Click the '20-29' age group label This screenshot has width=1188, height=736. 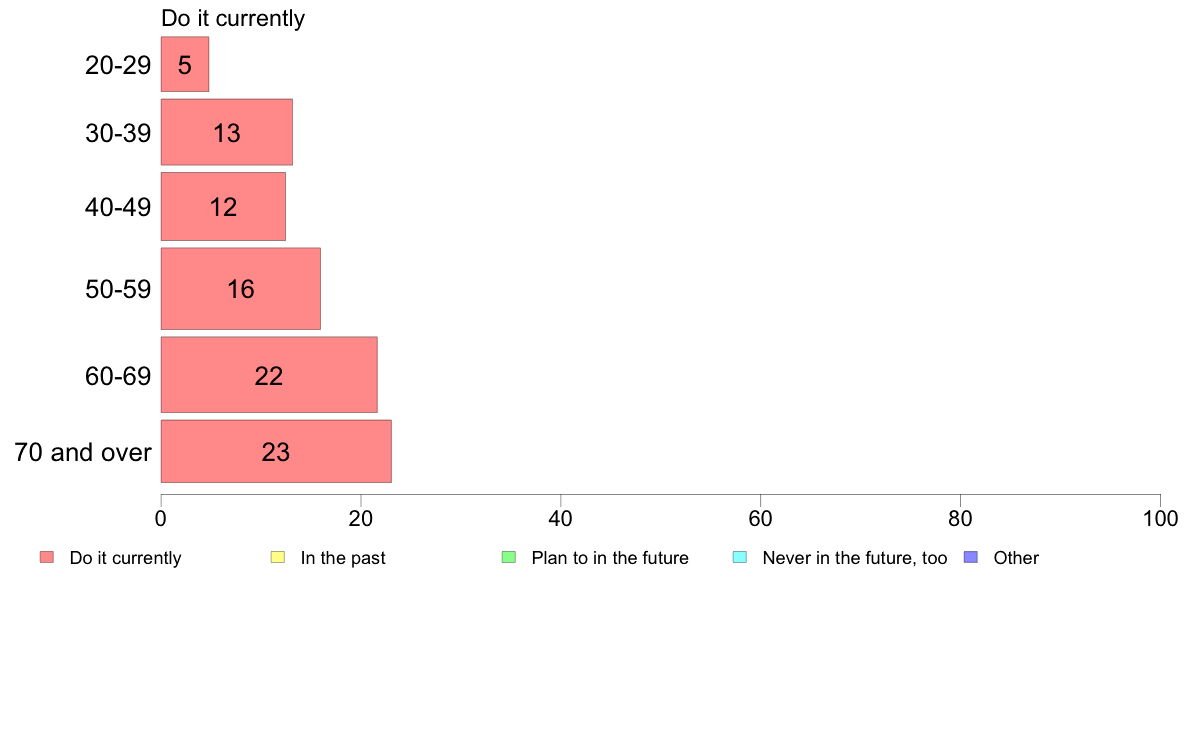[x=118, y=65]
